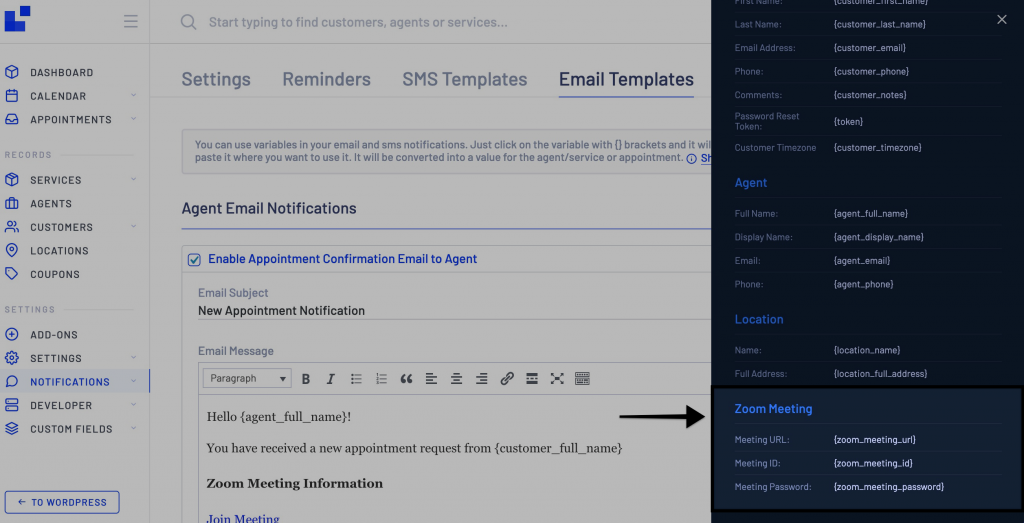Expand the Customers submenu chevron

133,227
